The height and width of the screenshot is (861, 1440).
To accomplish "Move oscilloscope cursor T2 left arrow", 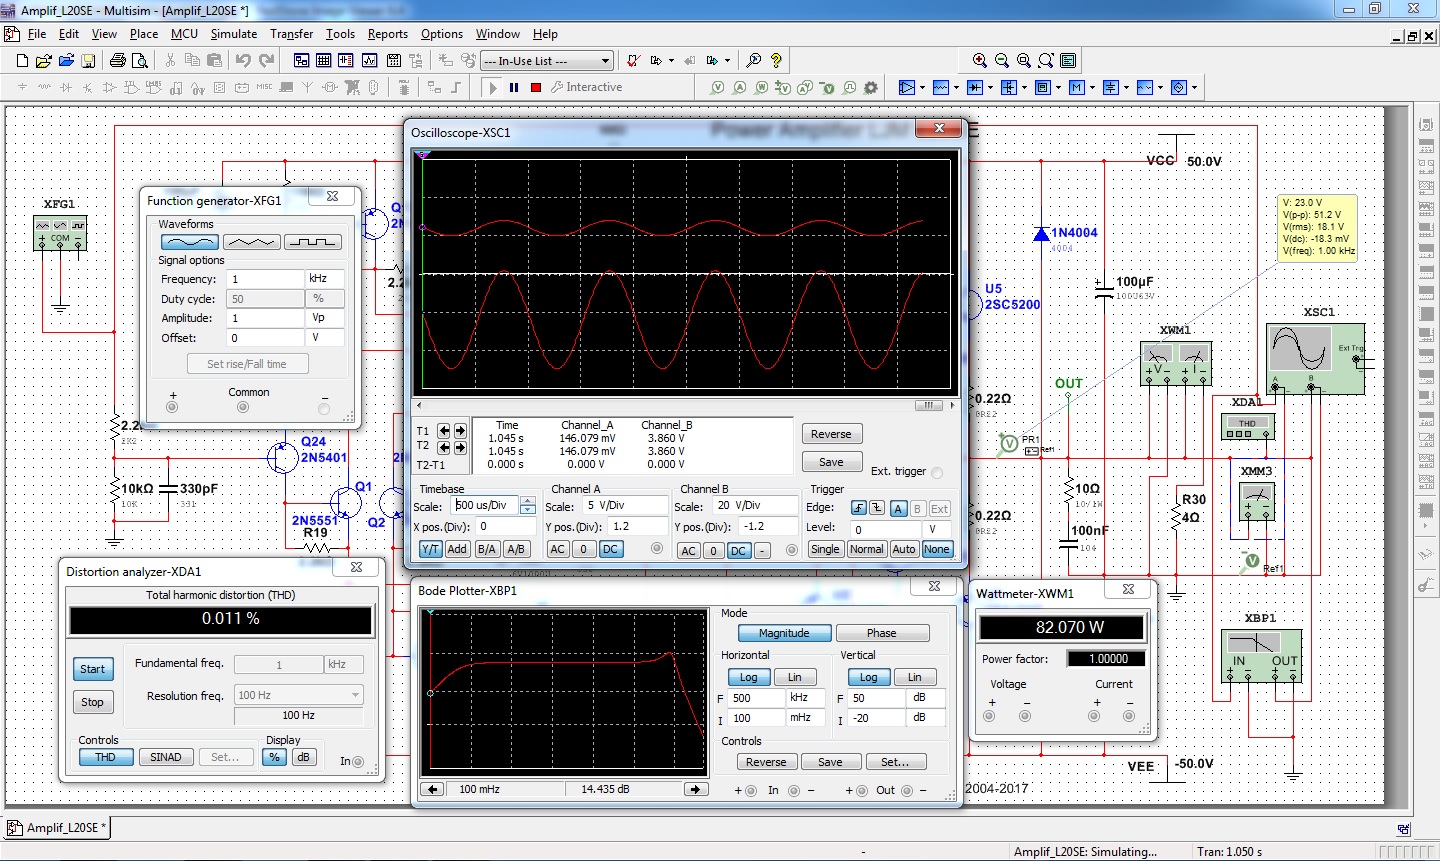I will pos(444,448).
